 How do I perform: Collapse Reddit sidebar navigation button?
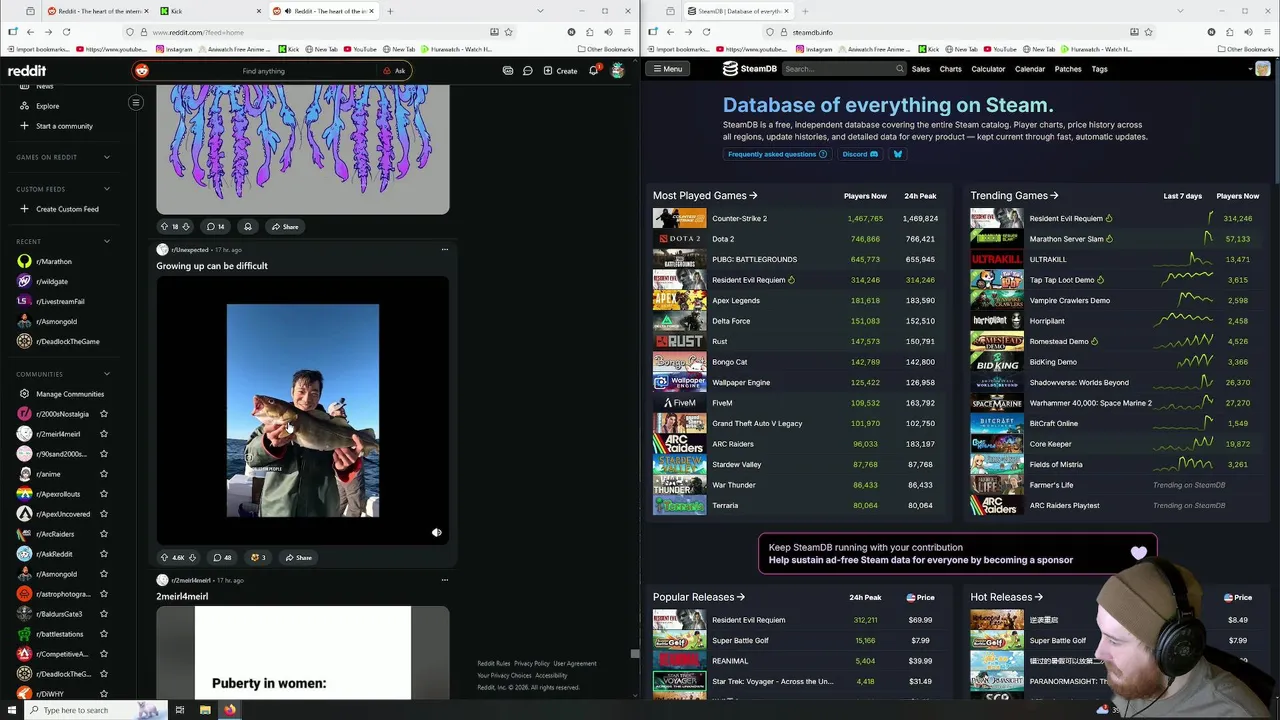coord(136,102)
